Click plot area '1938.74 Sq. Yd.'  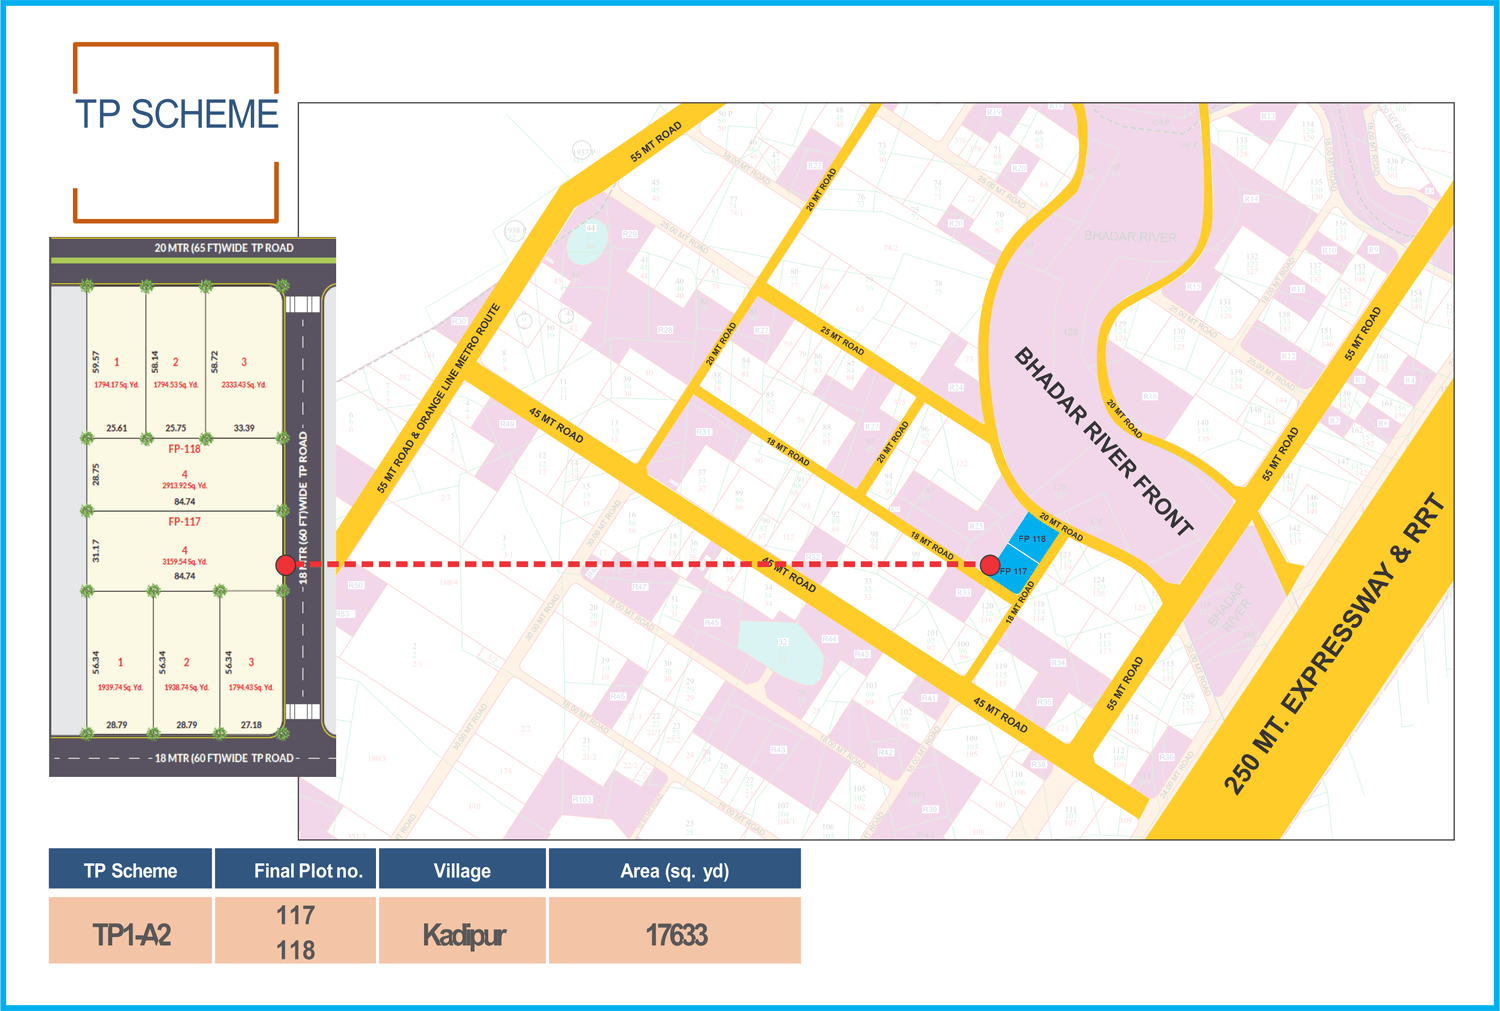186,688
